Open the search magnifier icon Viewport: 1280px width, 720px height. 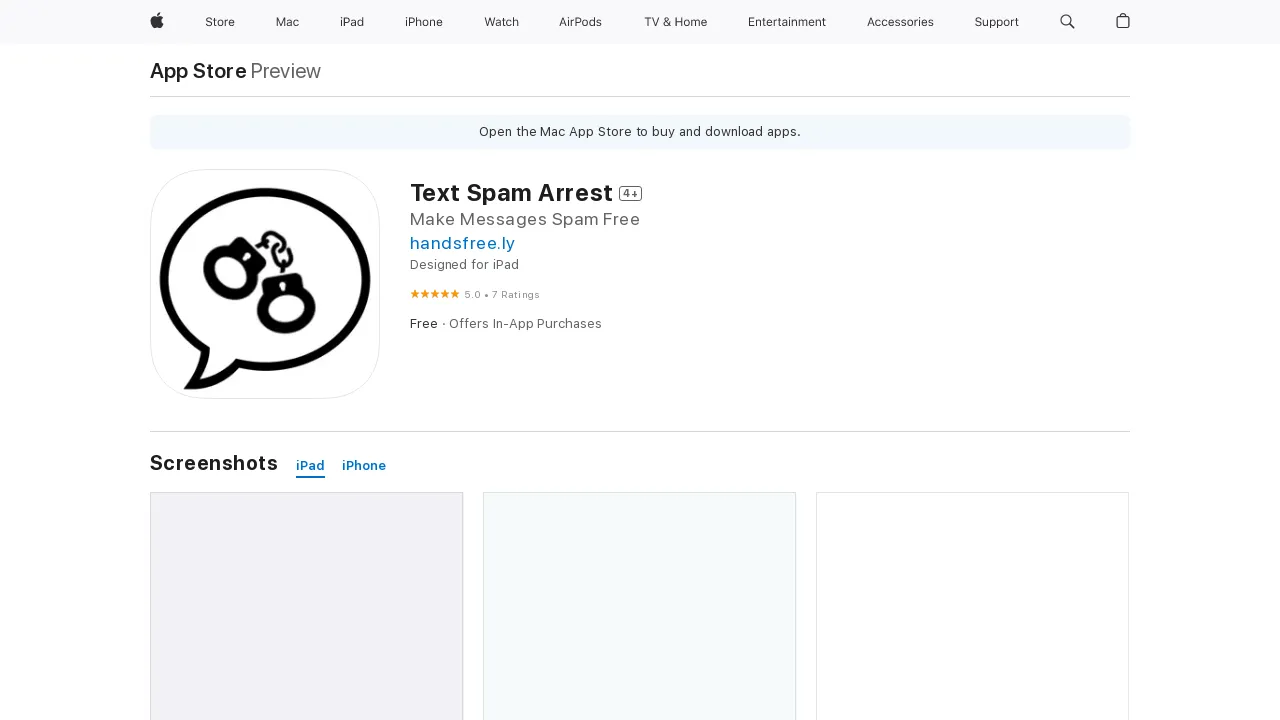(1067, 21)
